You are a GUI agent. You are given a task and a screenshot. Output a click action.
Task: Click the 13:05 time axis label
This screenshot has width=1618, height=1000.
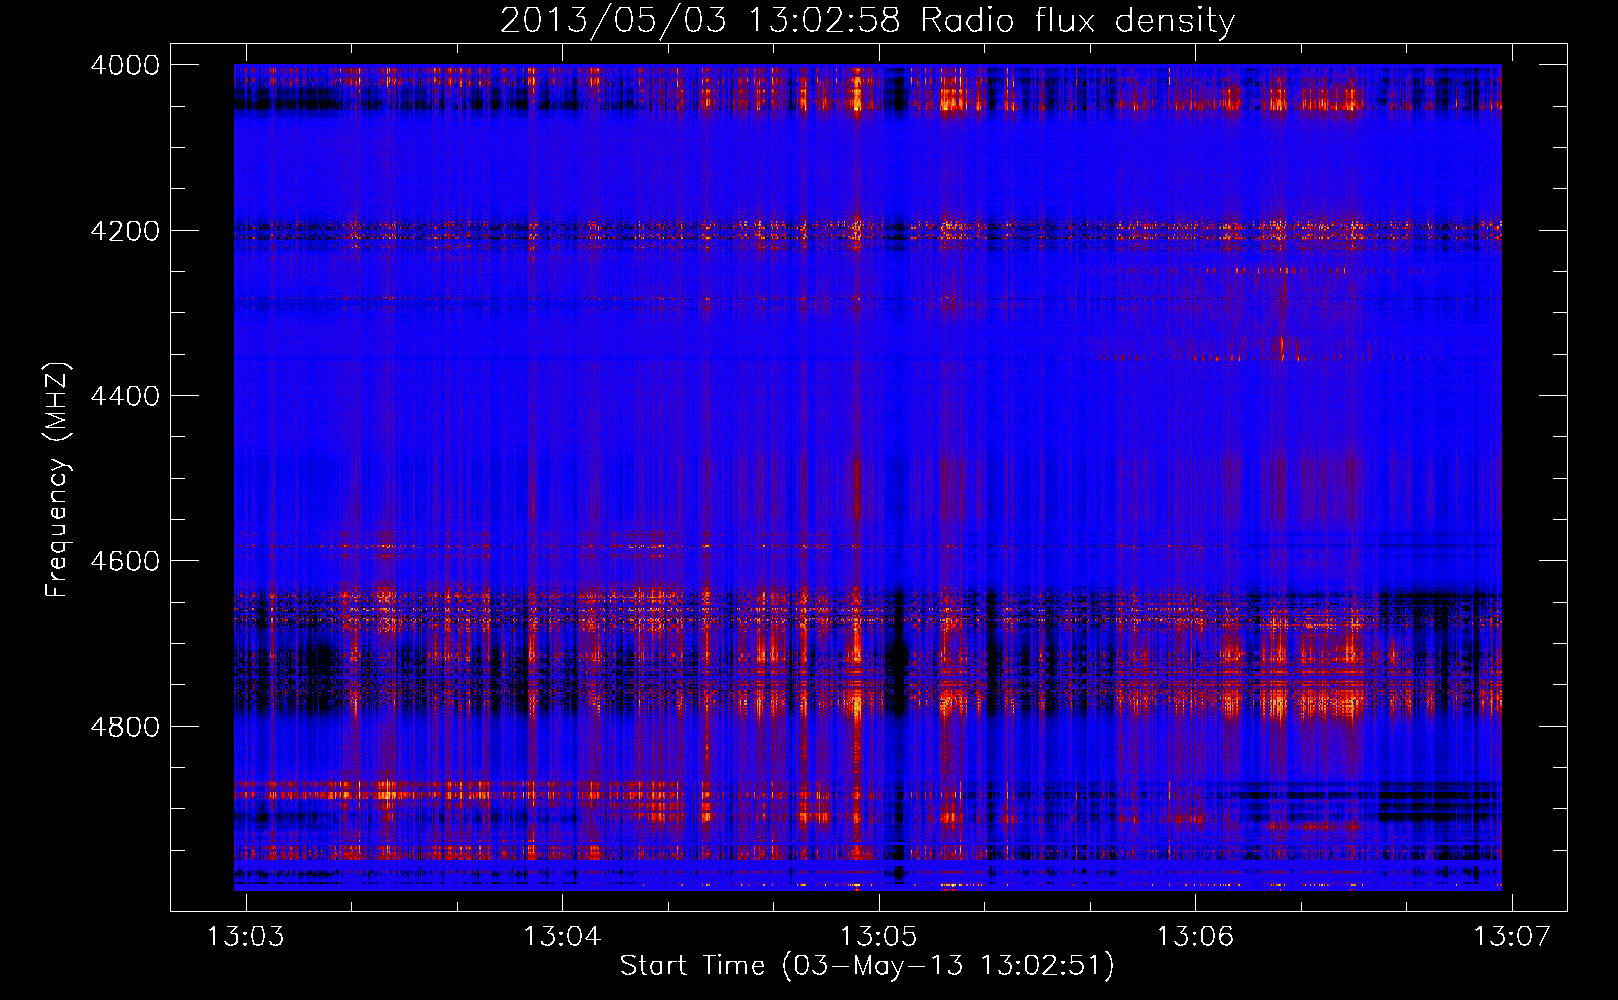(x=879, y=936)
